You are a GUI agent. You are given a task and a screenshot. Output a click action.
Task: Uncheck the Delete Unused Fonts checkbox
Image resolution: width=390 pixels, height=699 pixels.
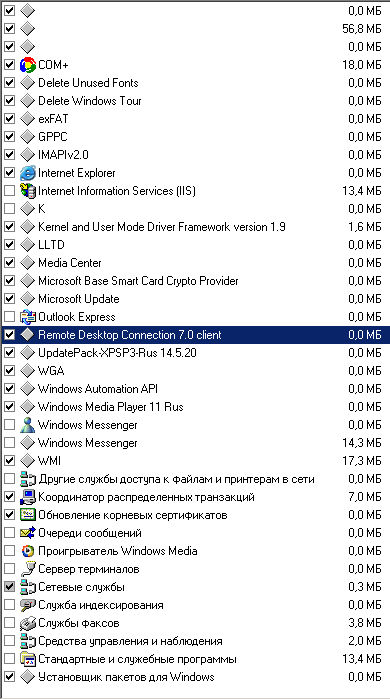pyautogui.click(x=9, y=83)
